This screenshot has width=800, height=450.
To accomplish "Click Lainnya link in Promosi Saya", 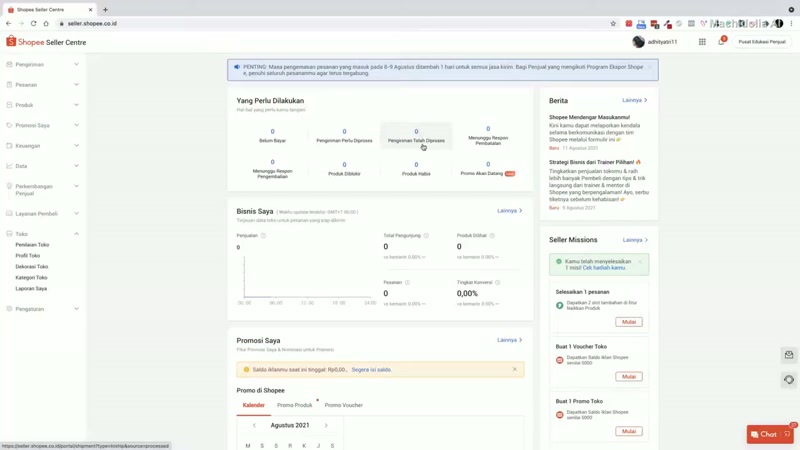I will 510,340.
